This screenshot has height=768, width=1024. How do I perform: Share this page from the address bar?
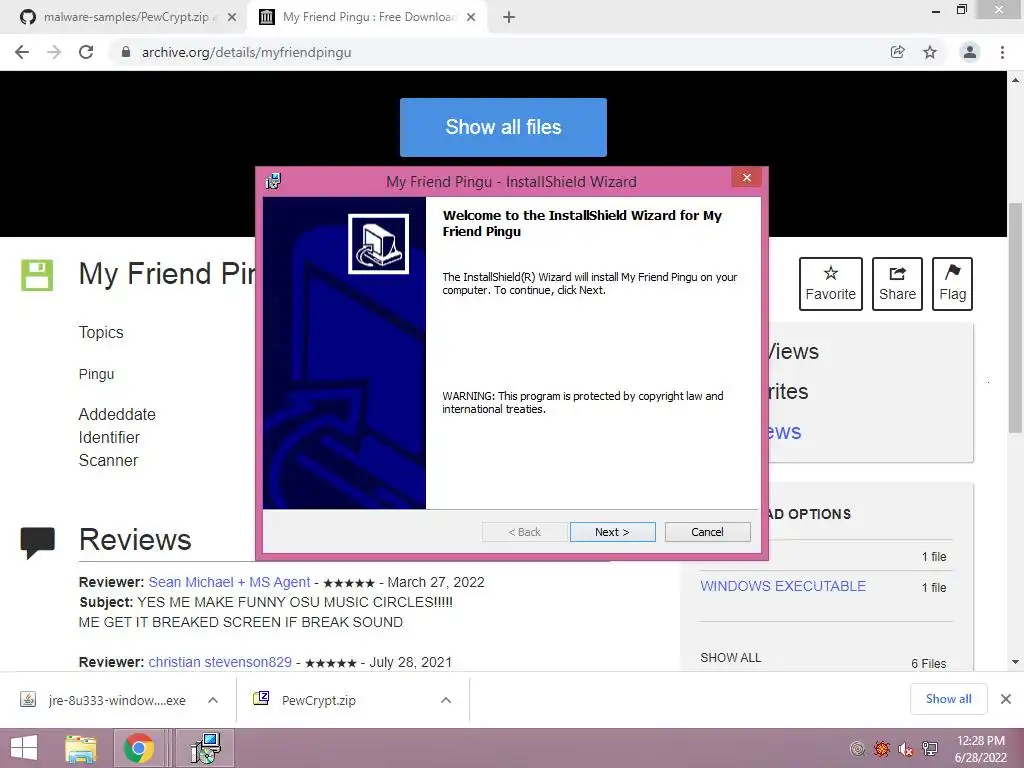[x=898, y=52]
